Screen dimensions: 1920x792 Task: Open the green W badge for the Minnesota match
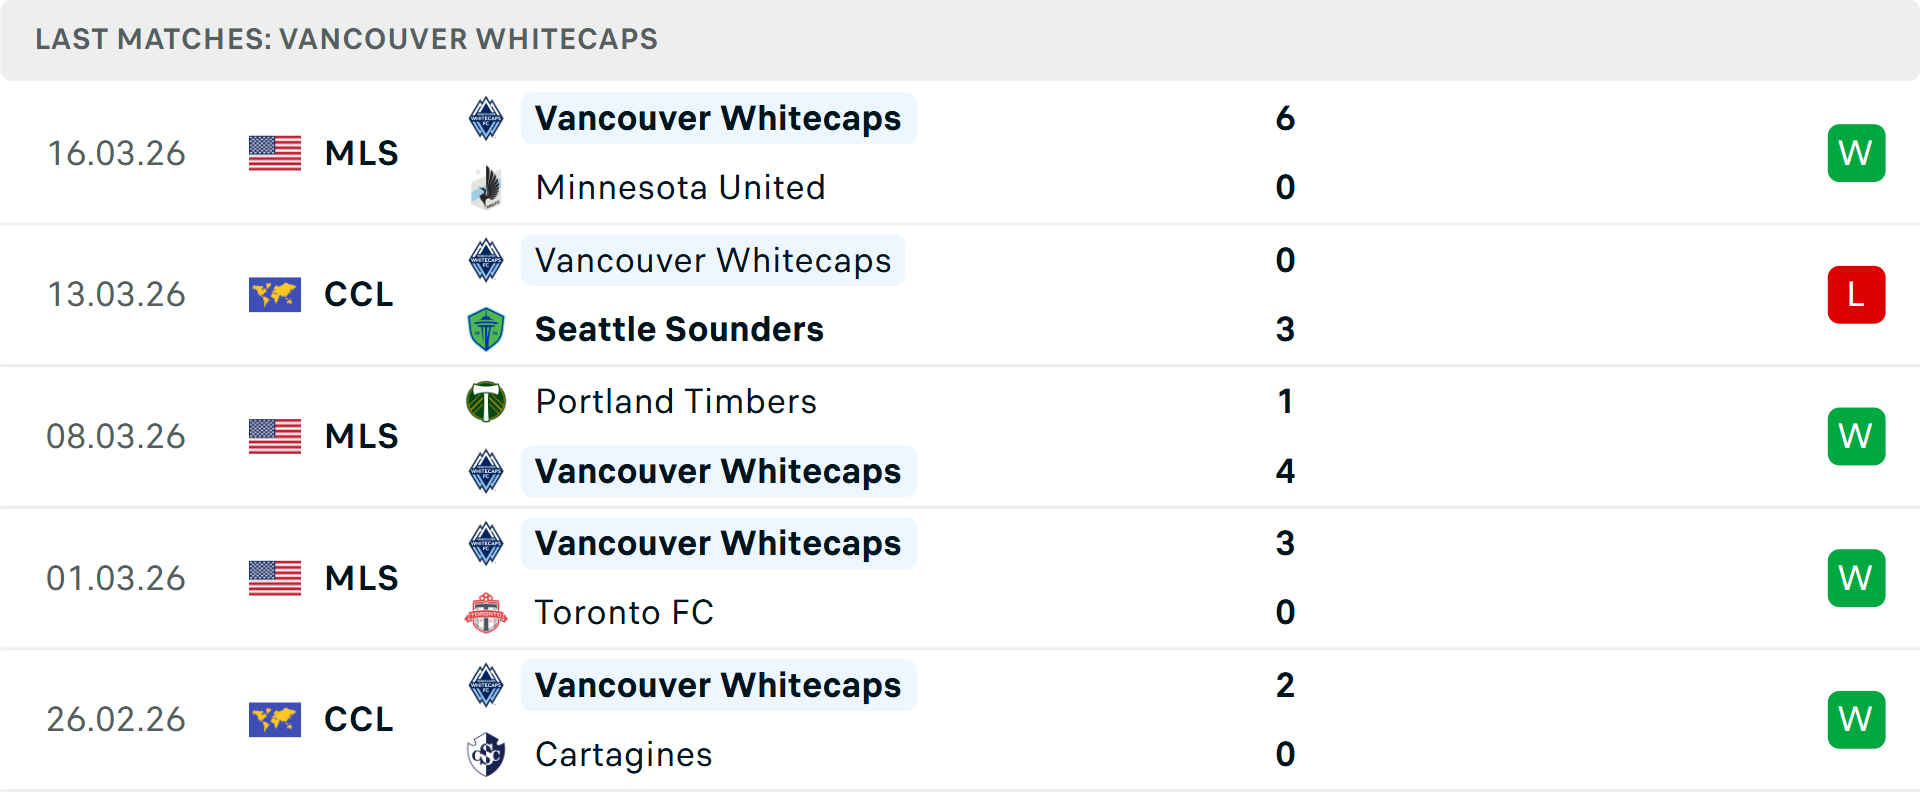[x=1857, y=152]
